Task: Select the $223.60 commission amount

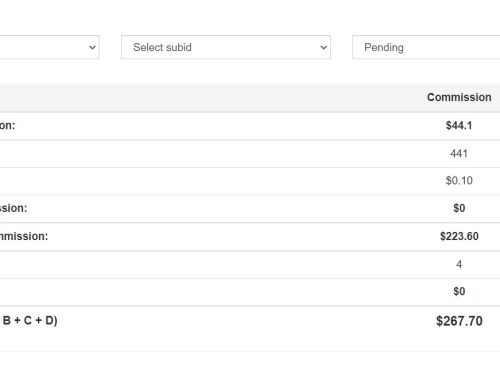Action: pyautogui.click(x=459, y=236)
